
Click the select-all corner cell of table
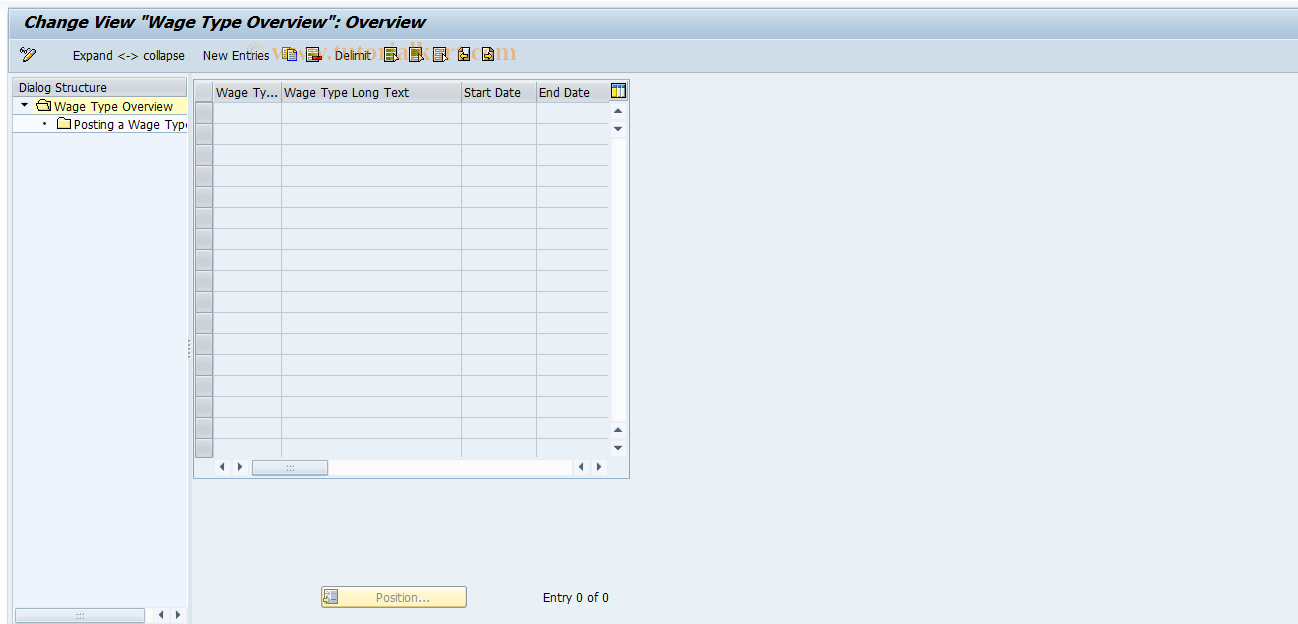point(204,92)
